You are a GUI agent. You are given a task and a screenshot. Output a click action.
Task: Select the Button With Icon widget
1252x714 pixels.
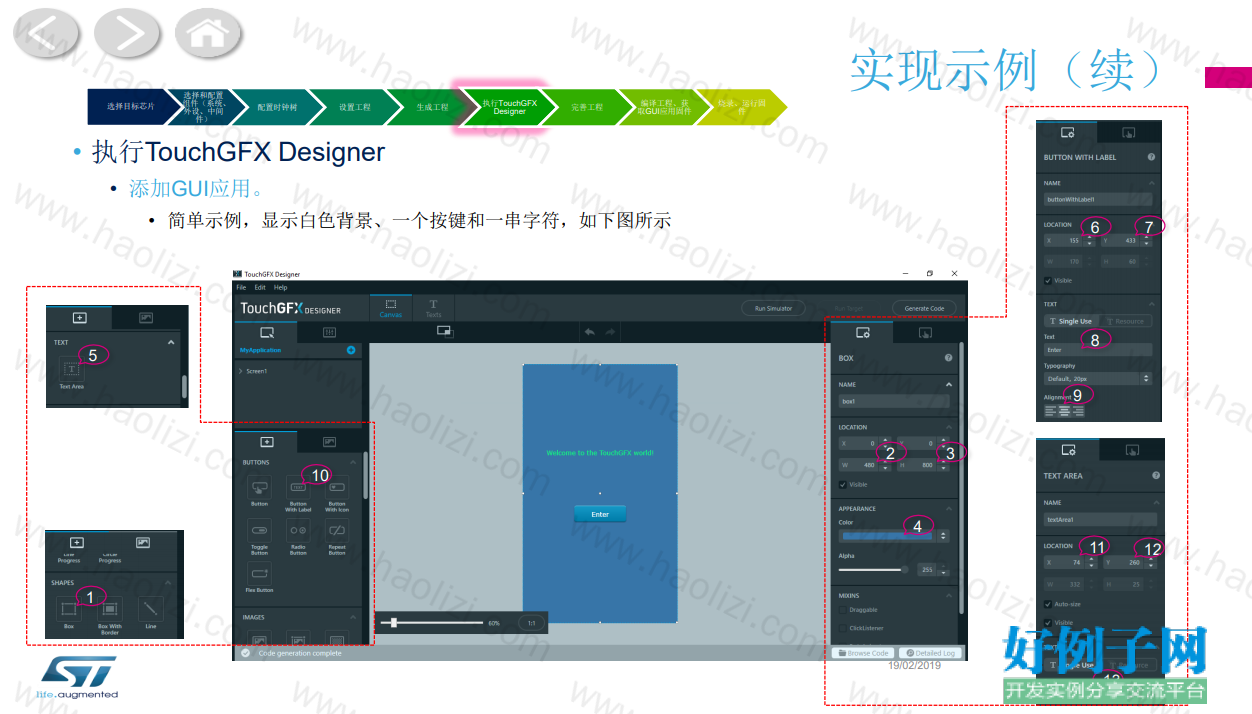(337, 488)
